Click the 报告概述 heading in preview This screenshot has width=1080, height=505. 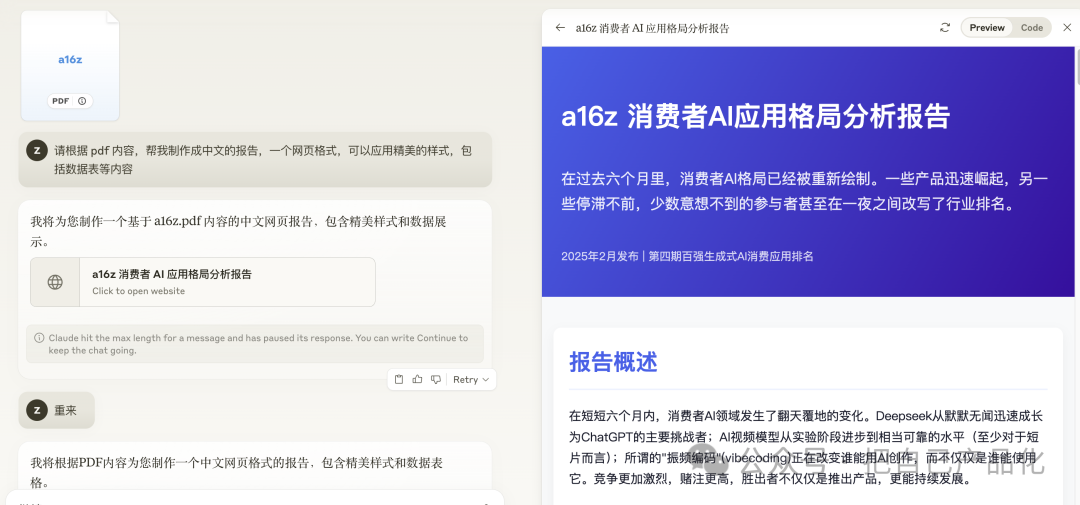613,361
